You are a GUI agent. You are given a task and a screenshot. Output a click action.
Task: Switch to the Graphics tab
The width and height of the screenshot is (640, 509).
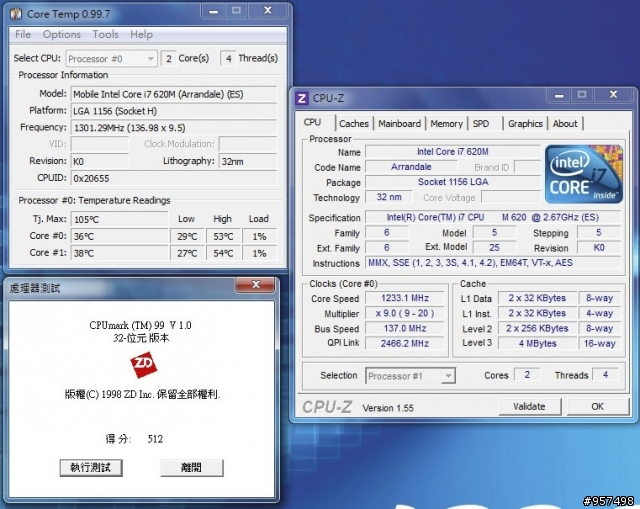pyautogui.click(x=525, y=124)
